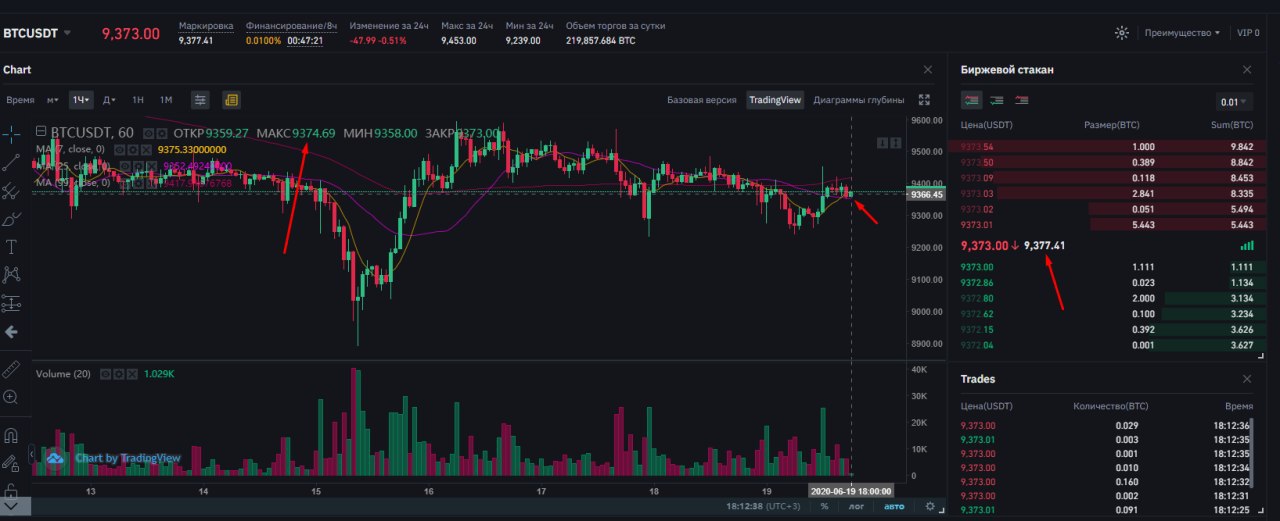Click ask price 9373.01 in order book
Viewport: 1280px width, 521px height.
(977, 223)
